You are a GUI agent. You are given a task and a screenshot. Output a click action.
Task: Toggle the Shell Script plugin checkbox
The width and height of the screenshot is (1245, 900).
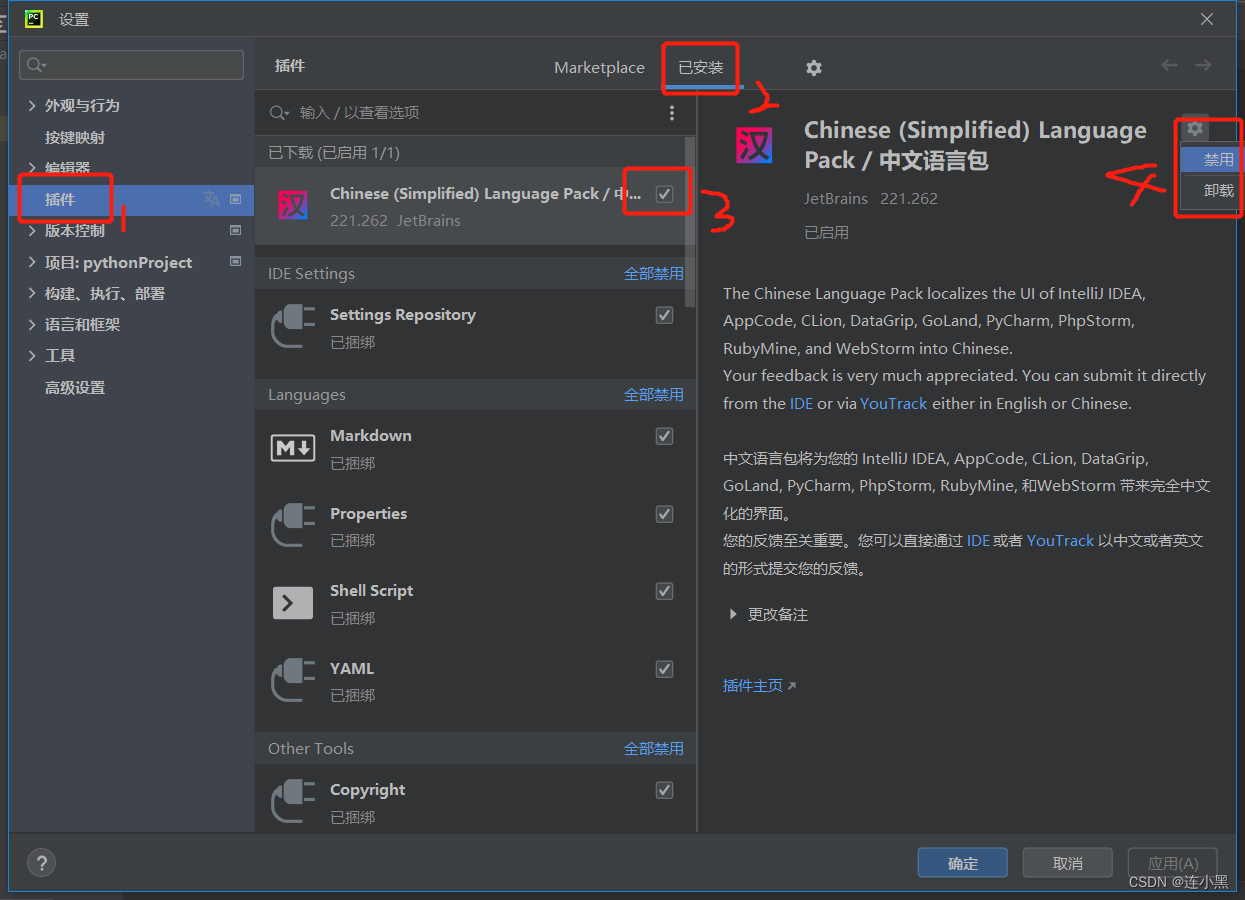click(664, 591)
